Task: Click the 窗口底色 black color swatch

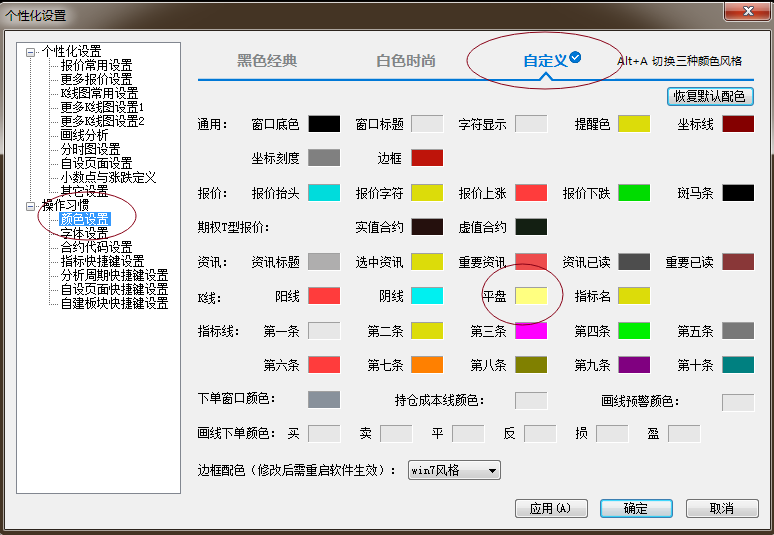Action: click(x=324, y=124)
